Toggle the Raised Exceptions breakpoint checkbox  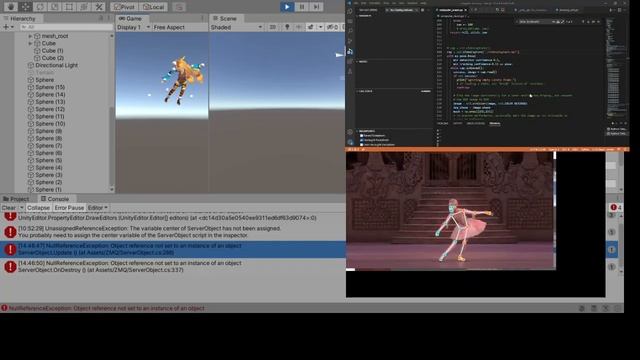coord(362,136)
